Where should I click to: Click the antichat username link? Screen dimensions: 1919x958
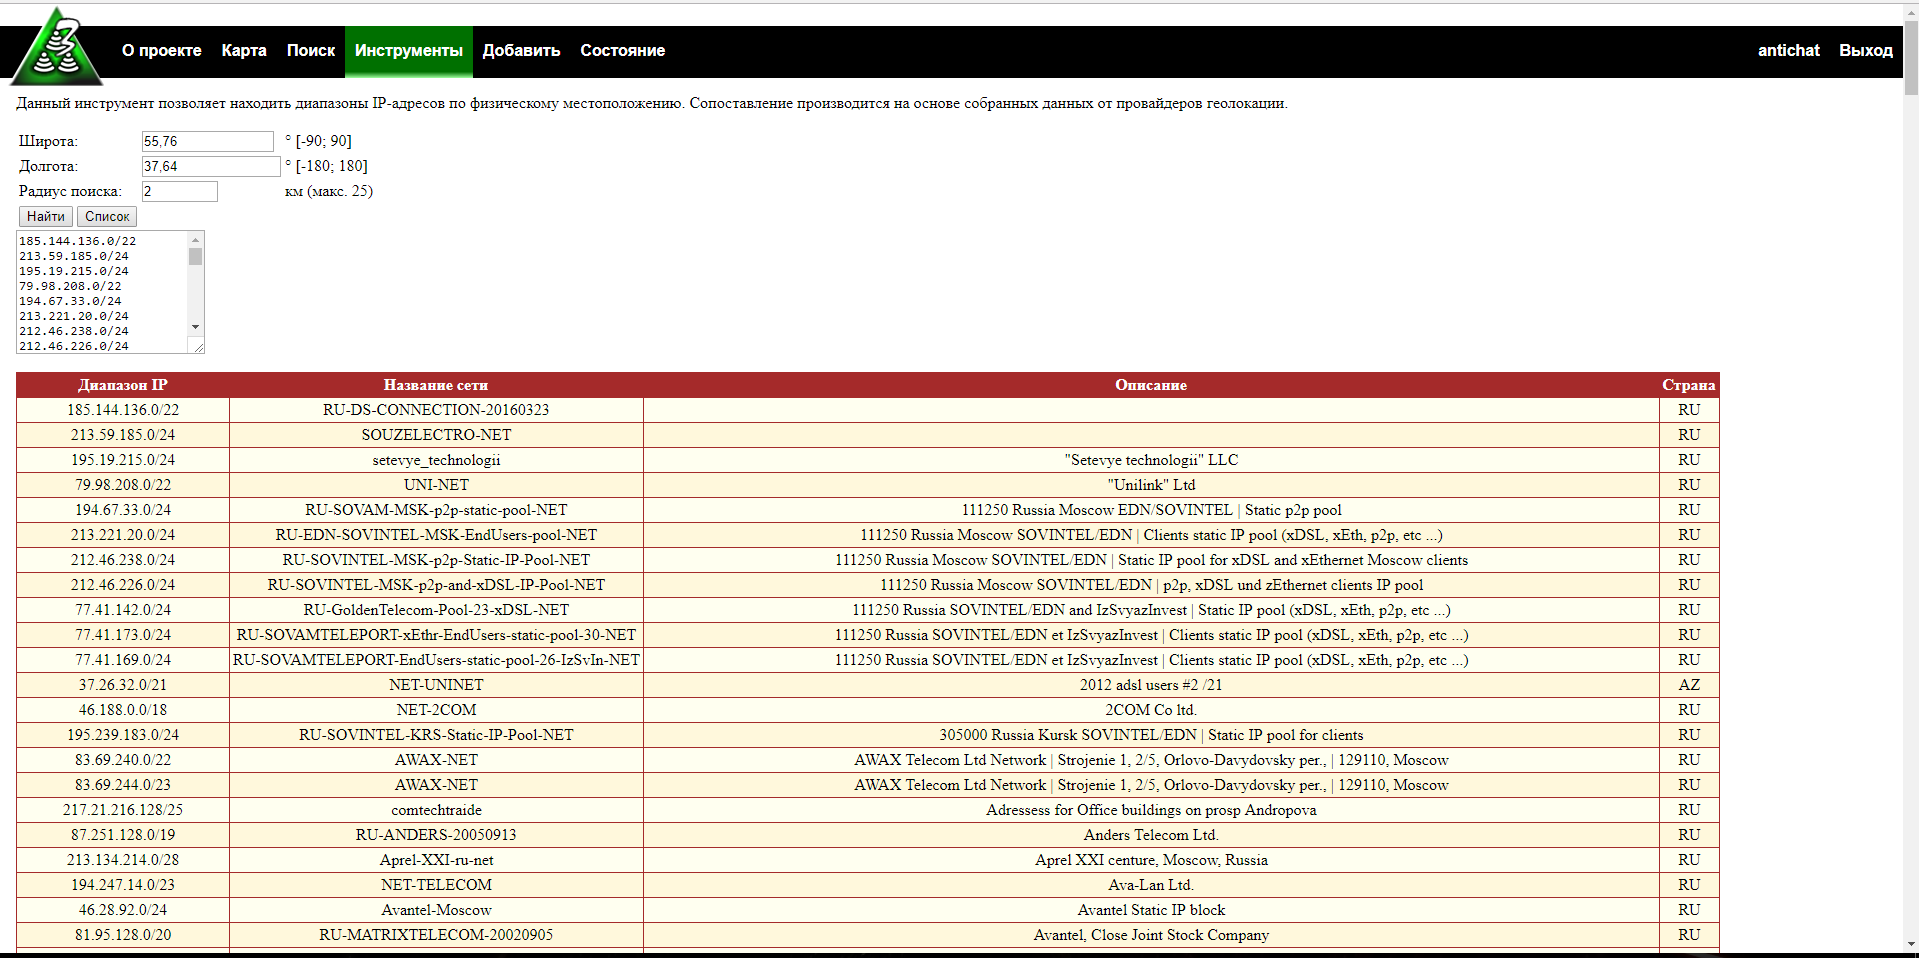[x=1788, y=51]
